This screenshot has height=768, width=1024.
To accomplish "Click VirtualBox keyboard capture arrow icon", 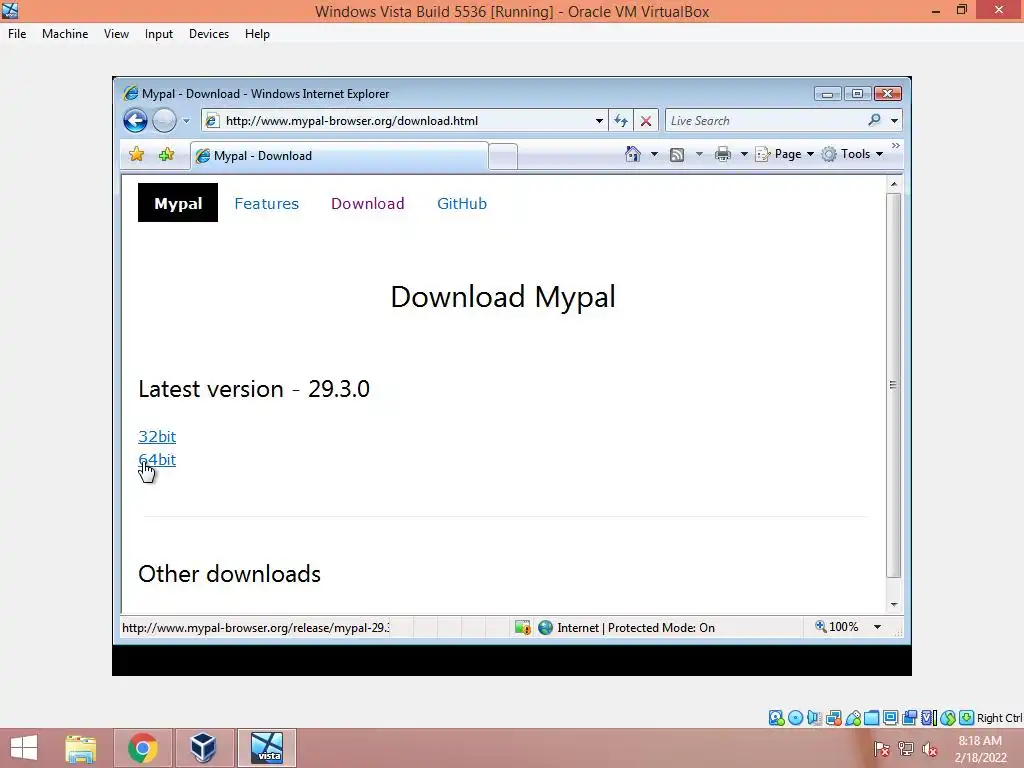I will (x=967, y=718).
